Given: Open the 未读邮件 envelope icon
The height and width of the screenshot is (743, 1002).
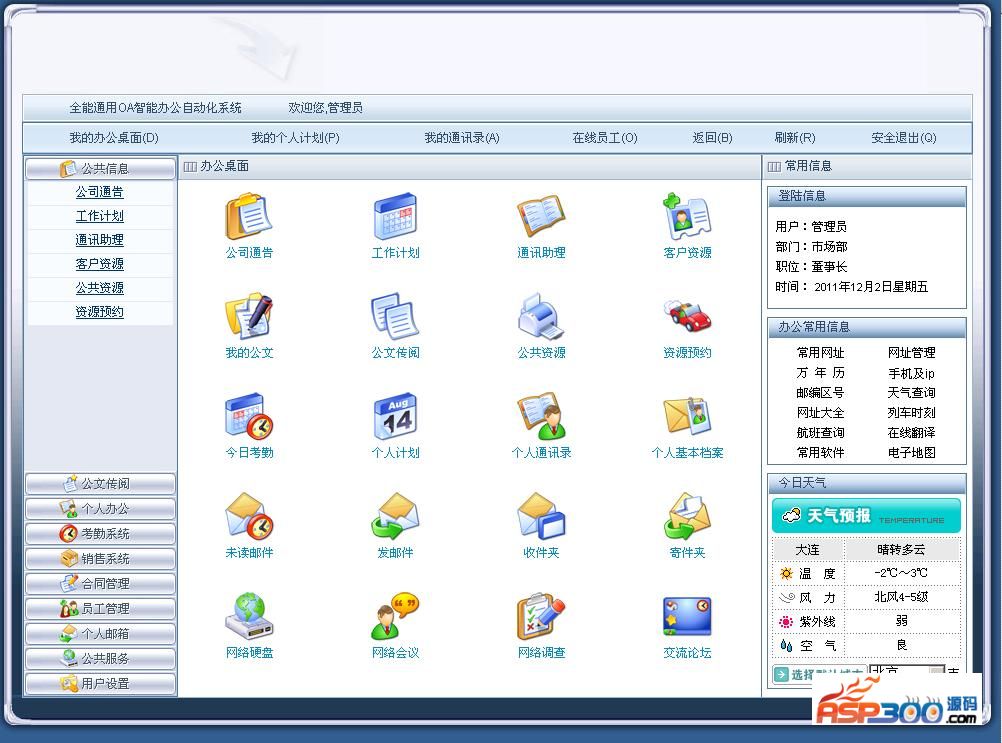Looking at the screenshot, I should click(248, 516).
